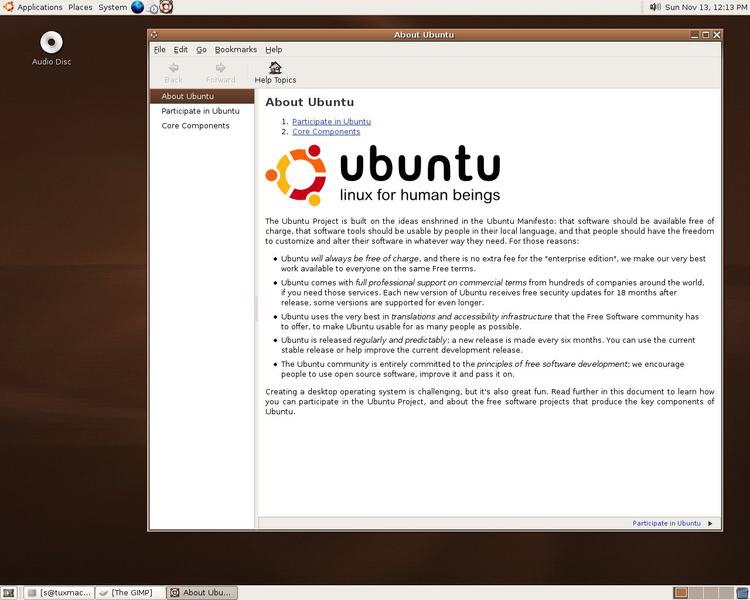The image size is (750, 600).
Task: Click the help lifesaver icon in top panel
Action: [x=166, y=7]
